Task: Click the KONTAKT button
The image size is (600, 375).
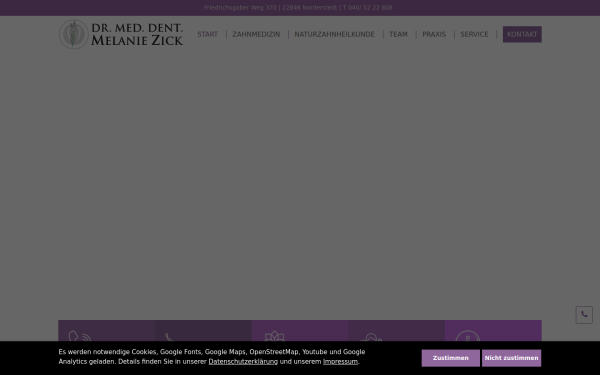Action: (x=522, y=34)
